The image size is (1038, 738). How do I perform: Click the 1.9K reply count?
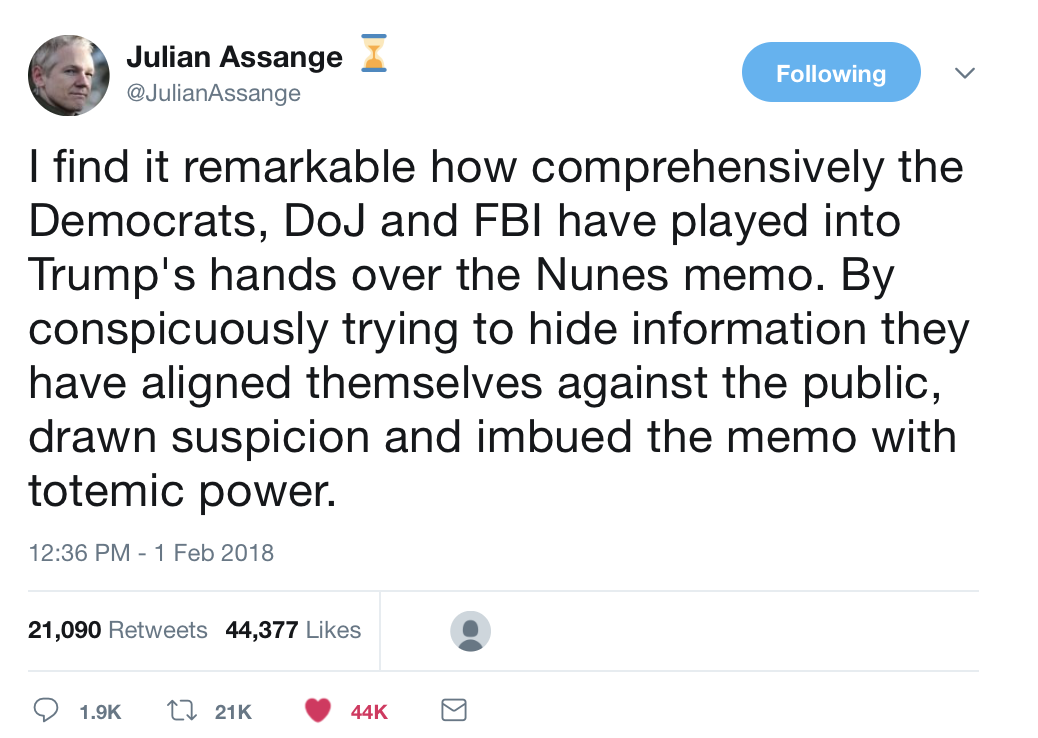(x=99, y=712)
